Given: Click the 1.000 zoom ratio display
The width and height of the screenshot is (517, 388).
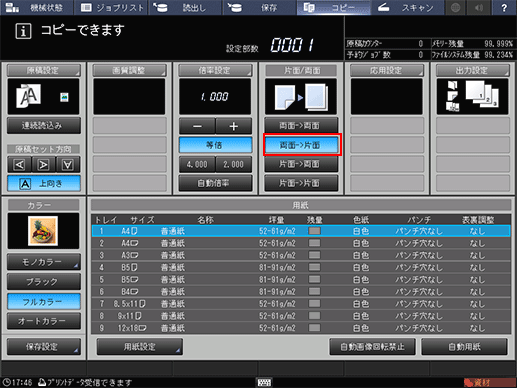Looking at the screenshot, I should pos(215,97).
